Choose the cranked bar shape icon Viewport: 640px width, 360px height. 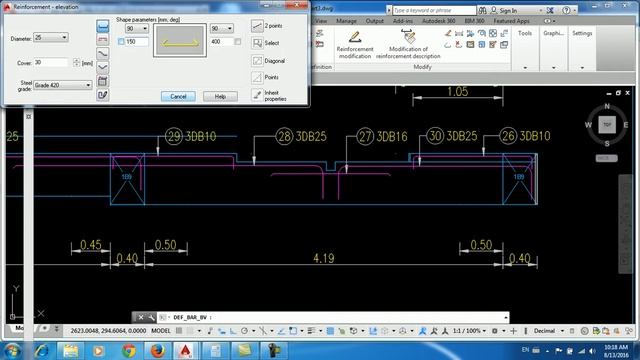coord(103,53)
